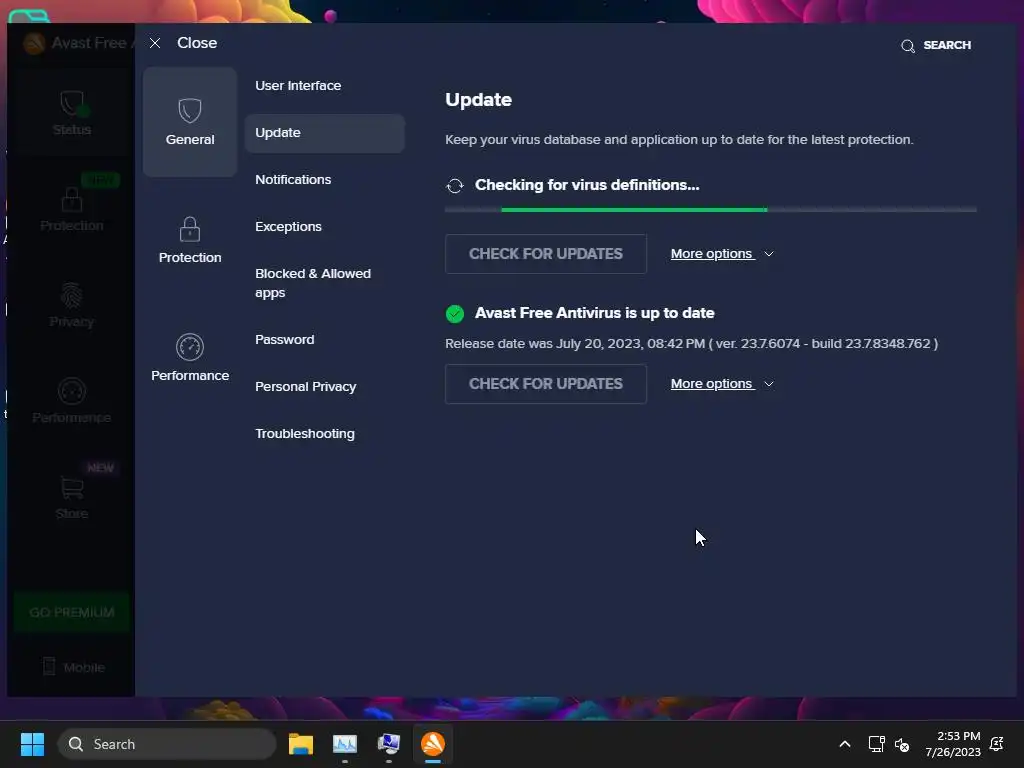This screenshot has height=768, width=1024.
Task: Open Privacy fingerprint in Avast sidebar
Action: [x=72, y=305]
